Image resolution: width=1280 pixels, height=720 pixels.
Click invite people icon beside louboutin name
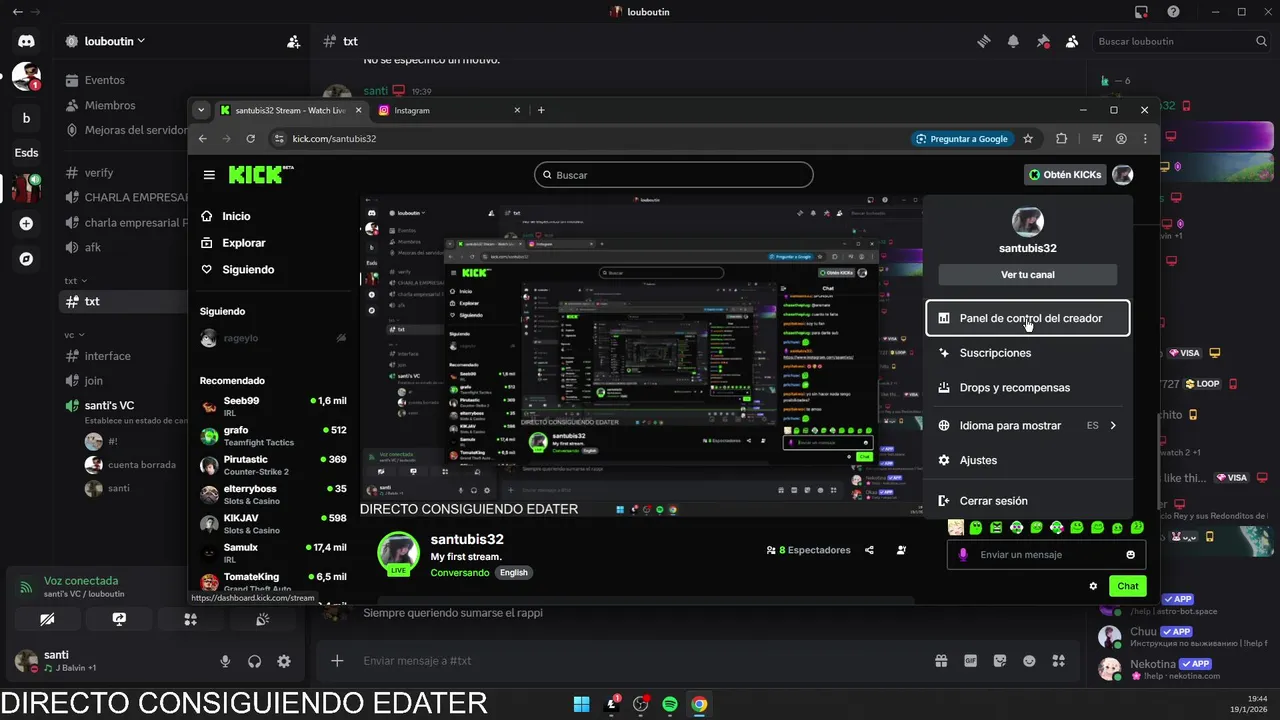click(293, 42)
